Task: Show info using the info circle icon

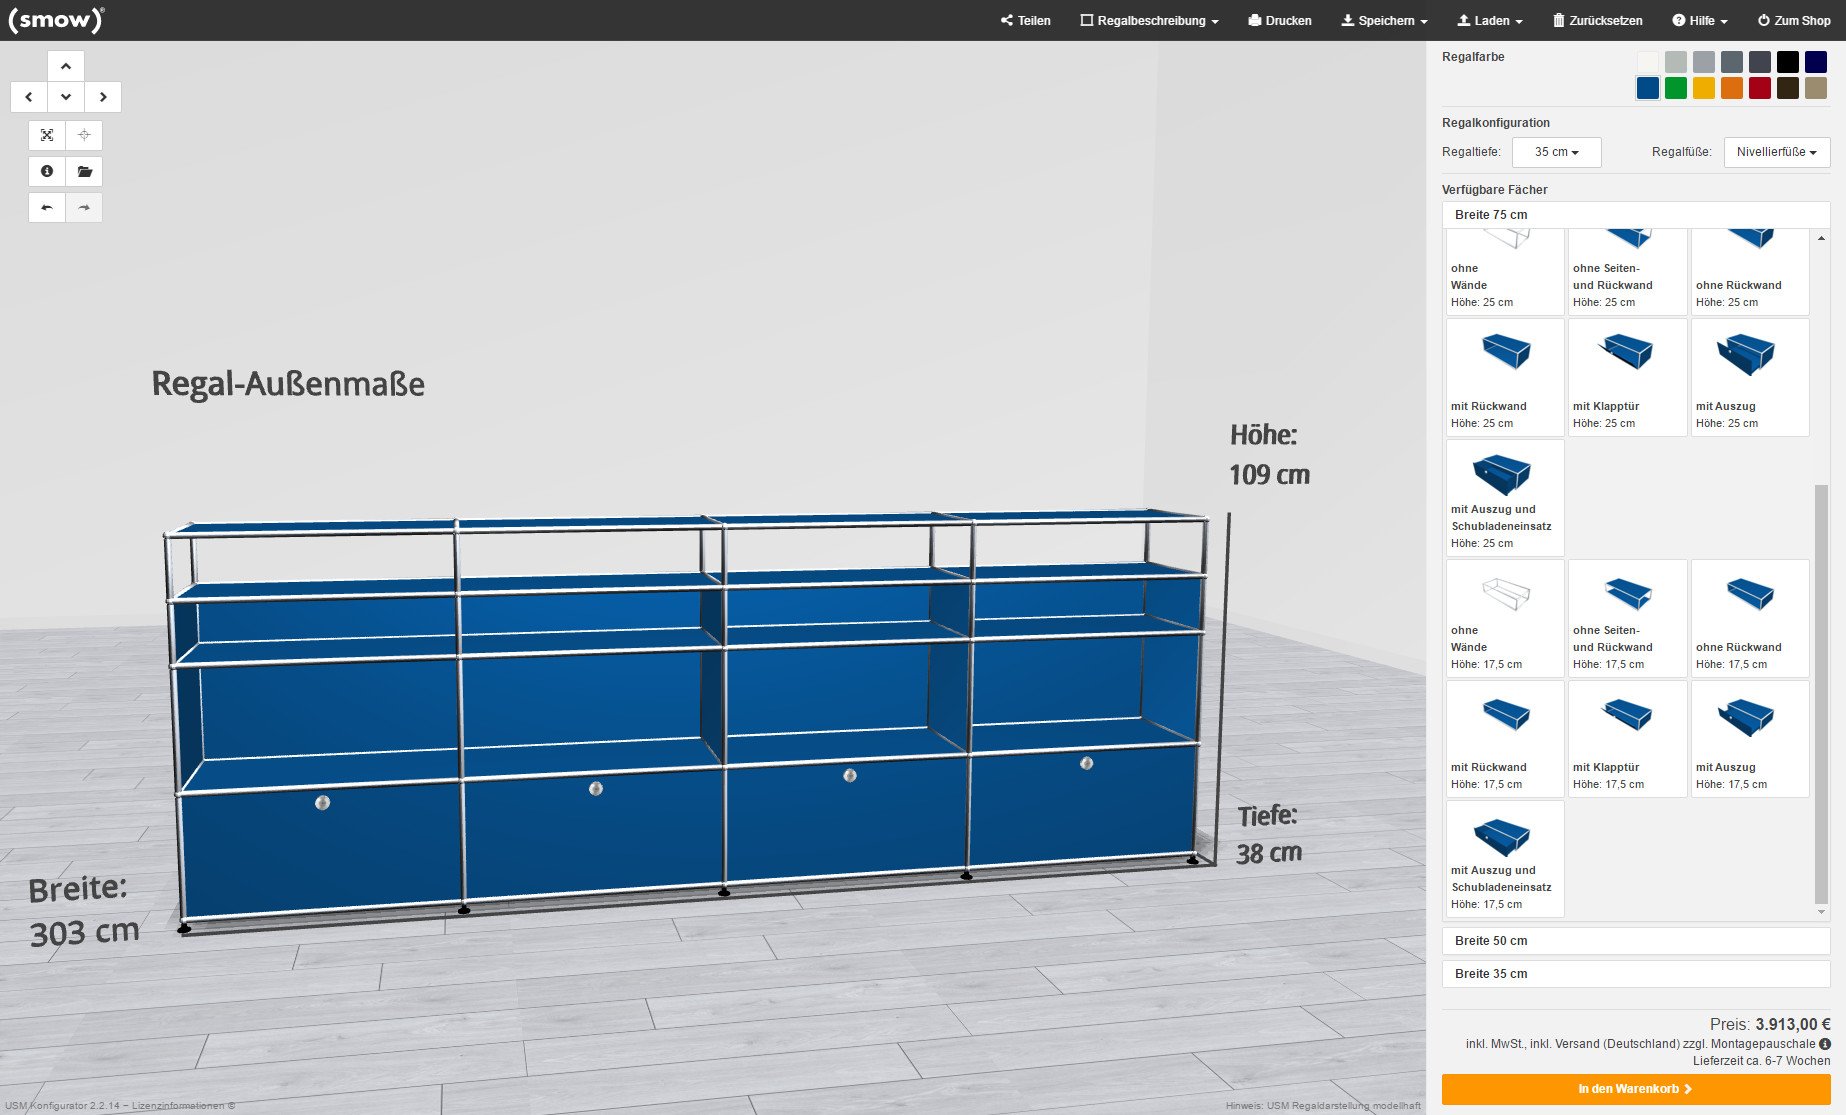Action: click(47, 171)
